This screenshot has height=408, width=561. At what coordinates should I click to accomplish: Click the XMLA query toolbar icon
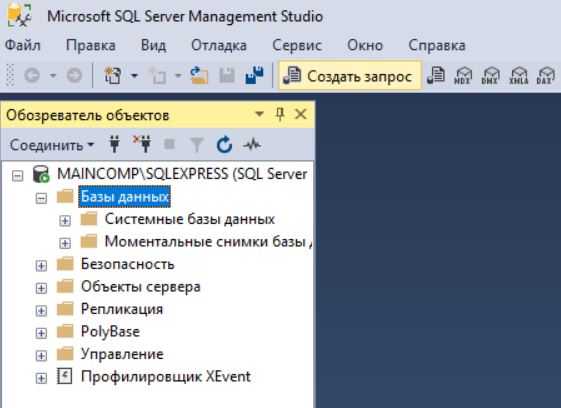[x=518, y=76]
